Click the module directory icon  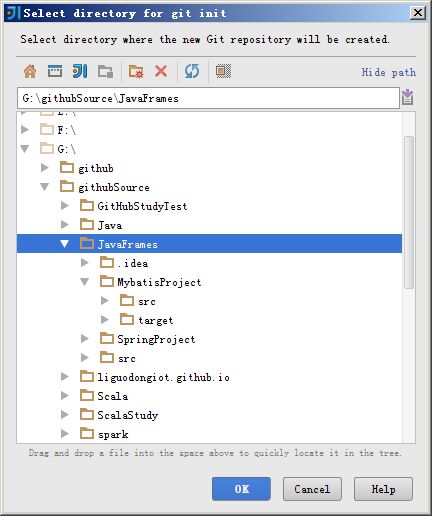[x=105, y=71]
